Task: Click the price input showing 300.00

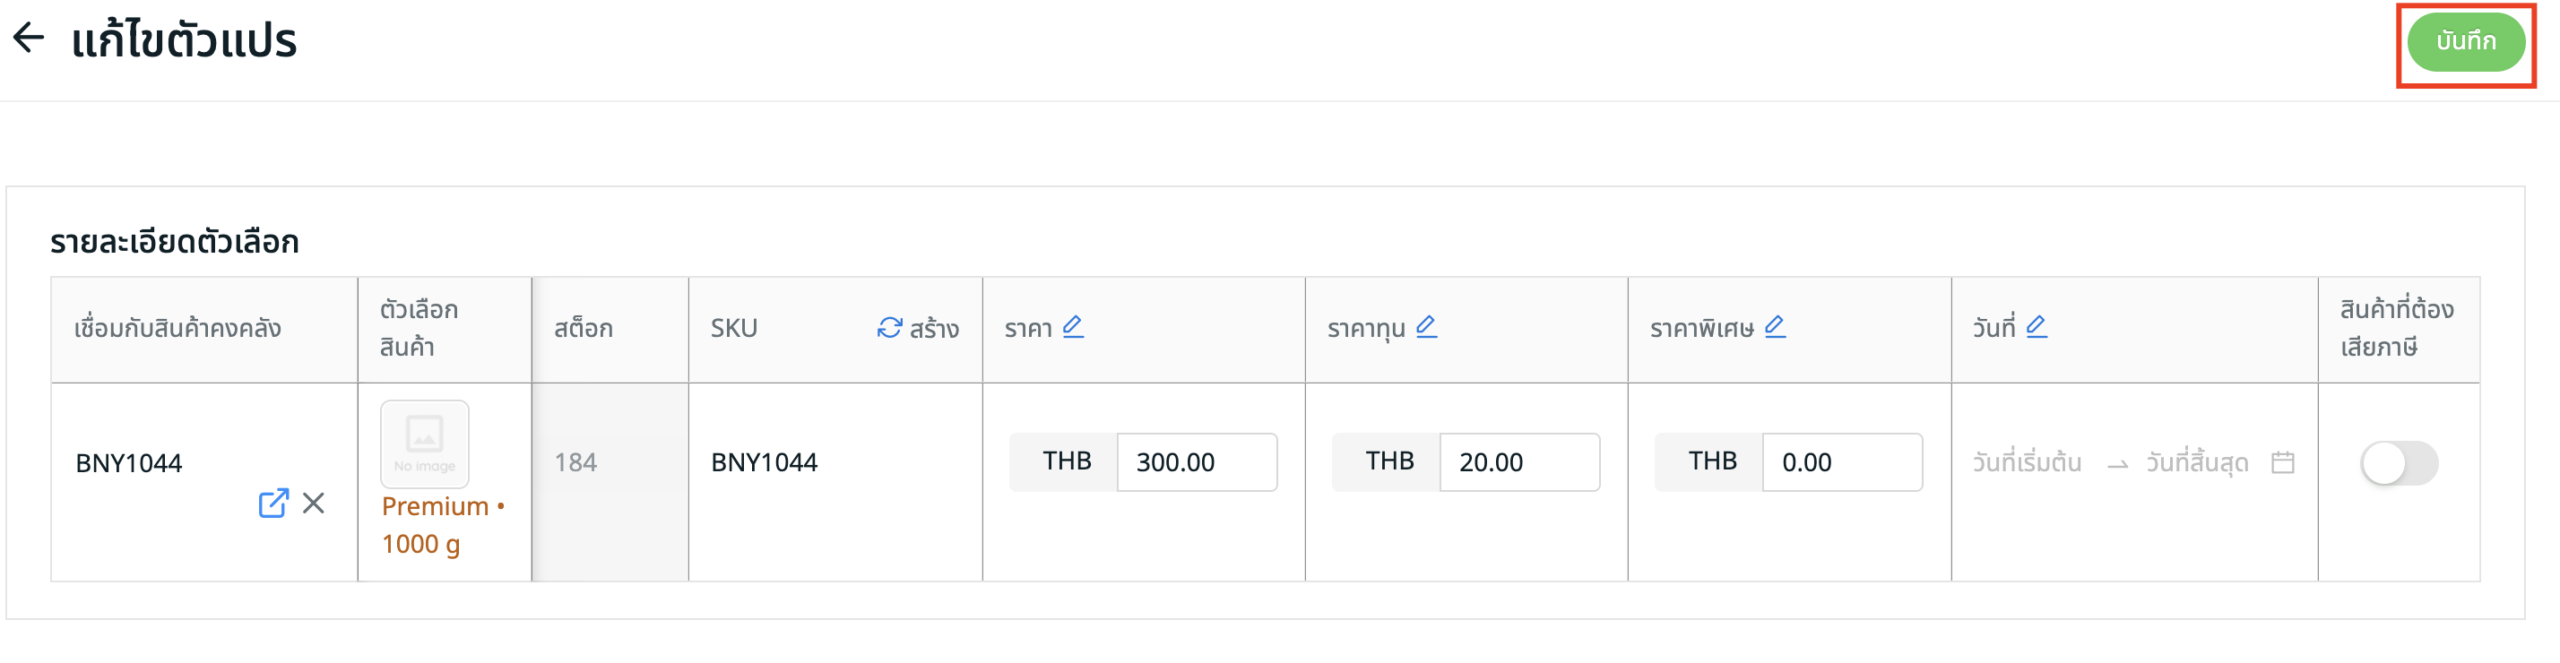Action: 1196,462
